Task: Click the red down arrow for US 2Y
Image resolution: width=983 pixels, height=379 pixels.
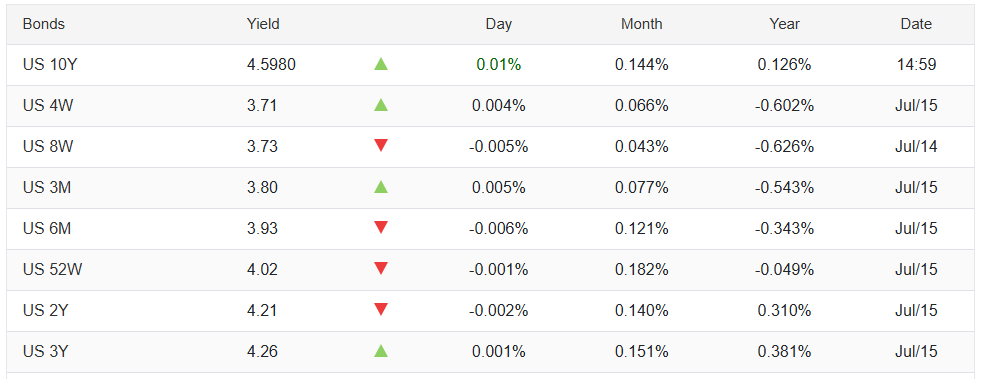Action: pos(381,310)
